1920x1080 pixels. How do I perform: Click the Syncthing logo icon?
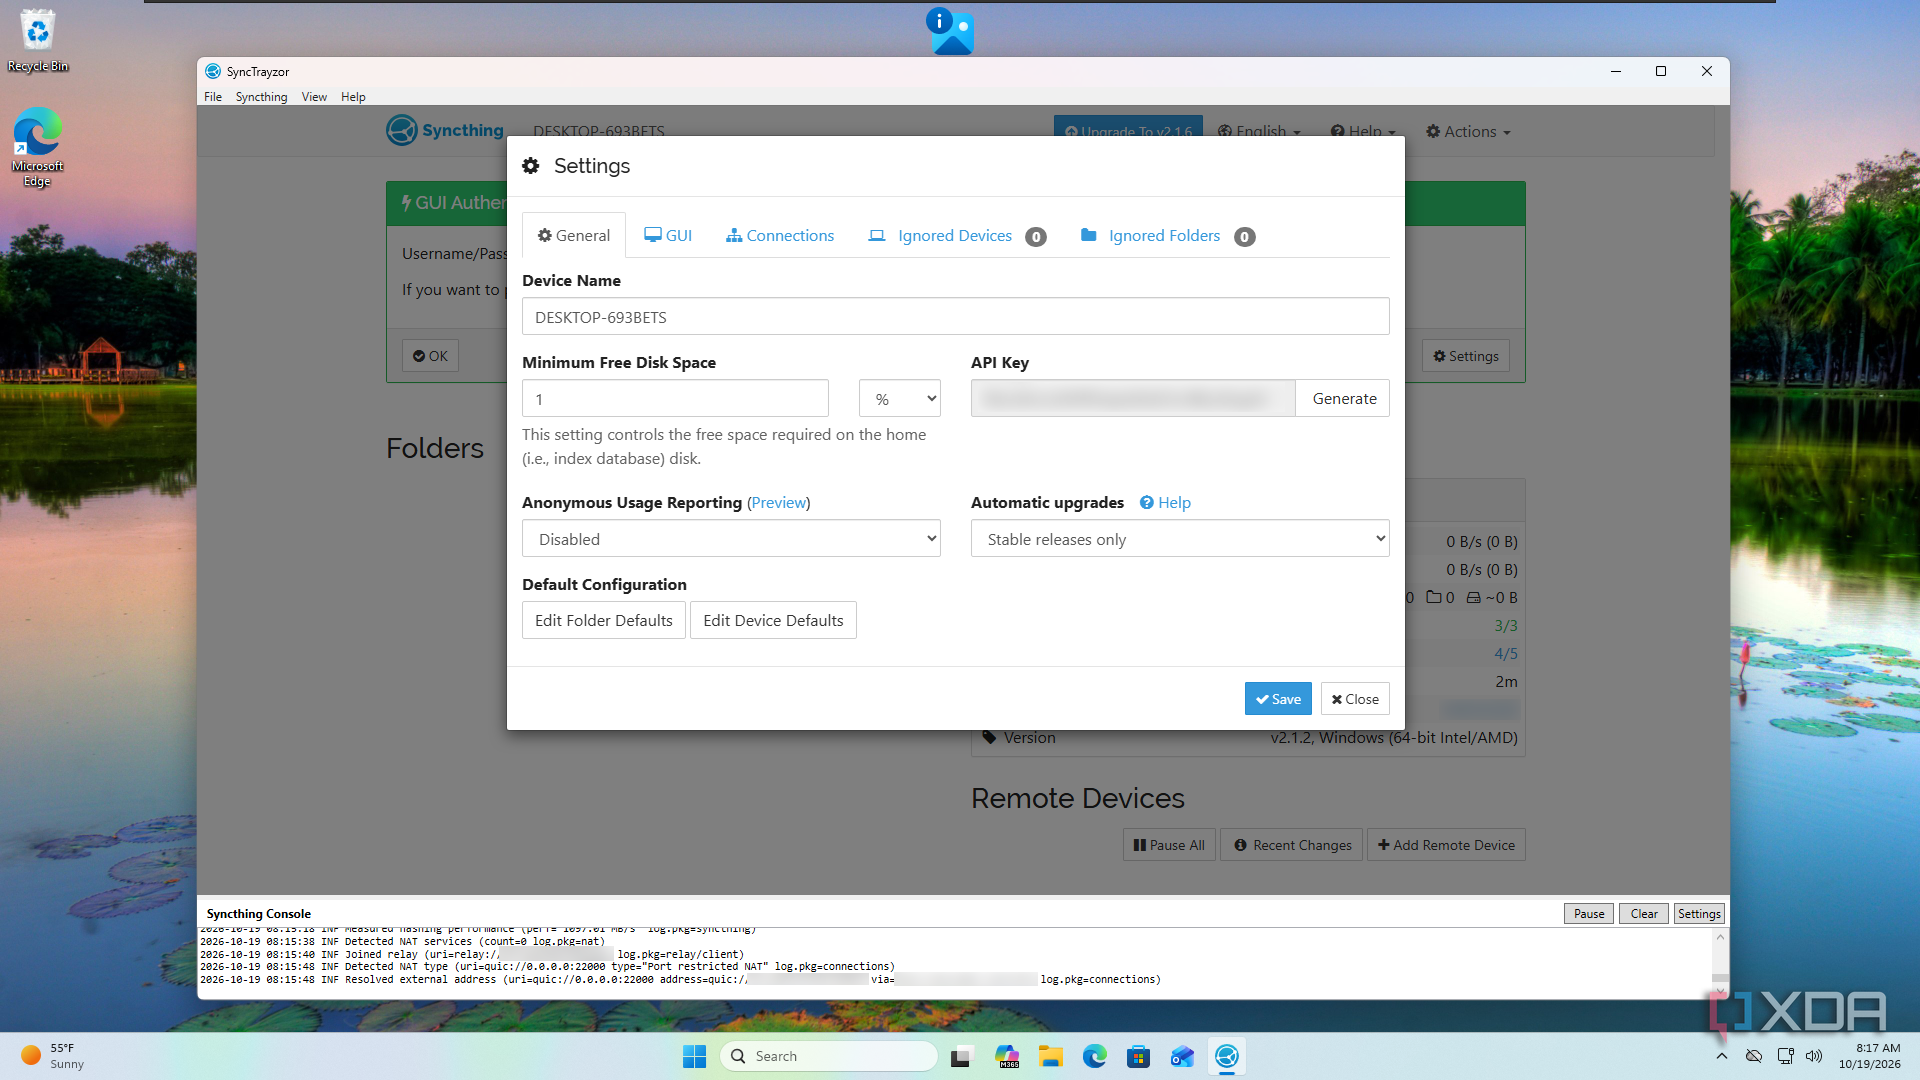[401, 131]
